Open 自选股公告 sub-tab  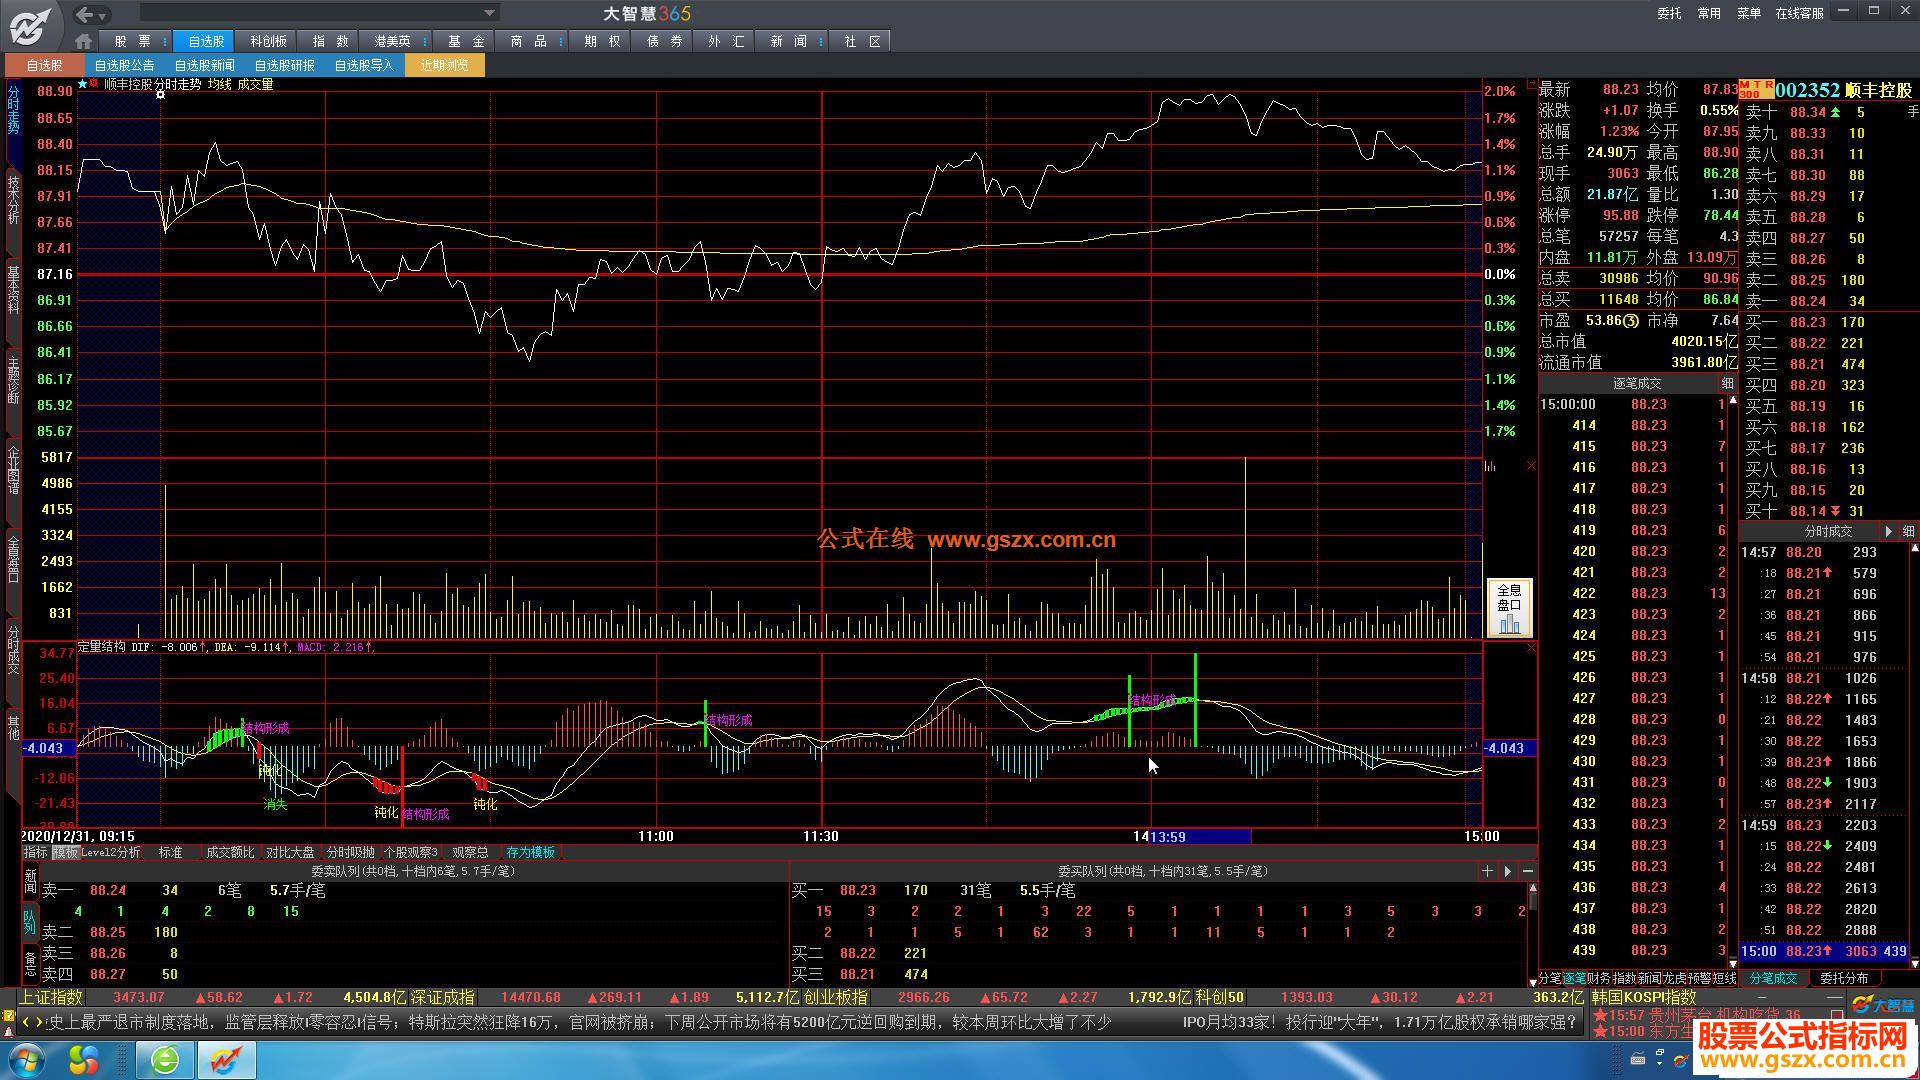[x=124, y=65]
